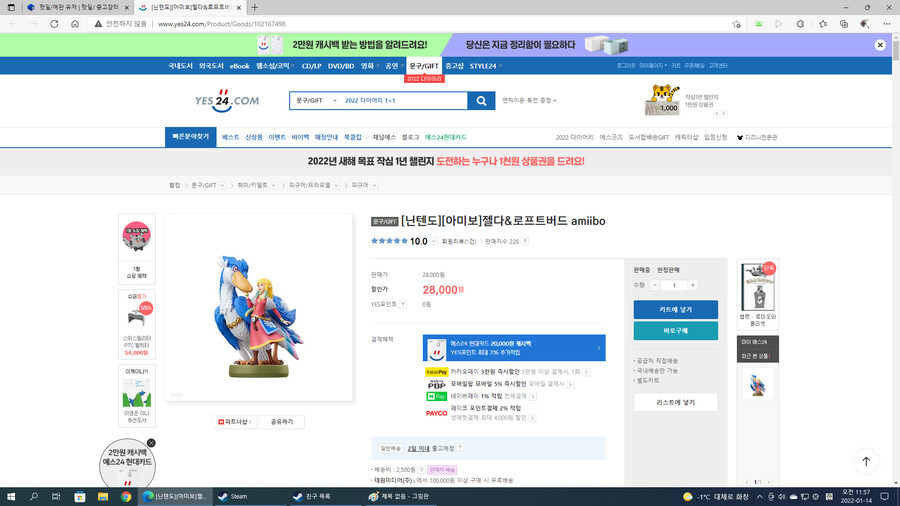The width and height of the screenshot is (900, 506).
Task: Open the STYLE24 menu
Action: (x=483, y=66)
